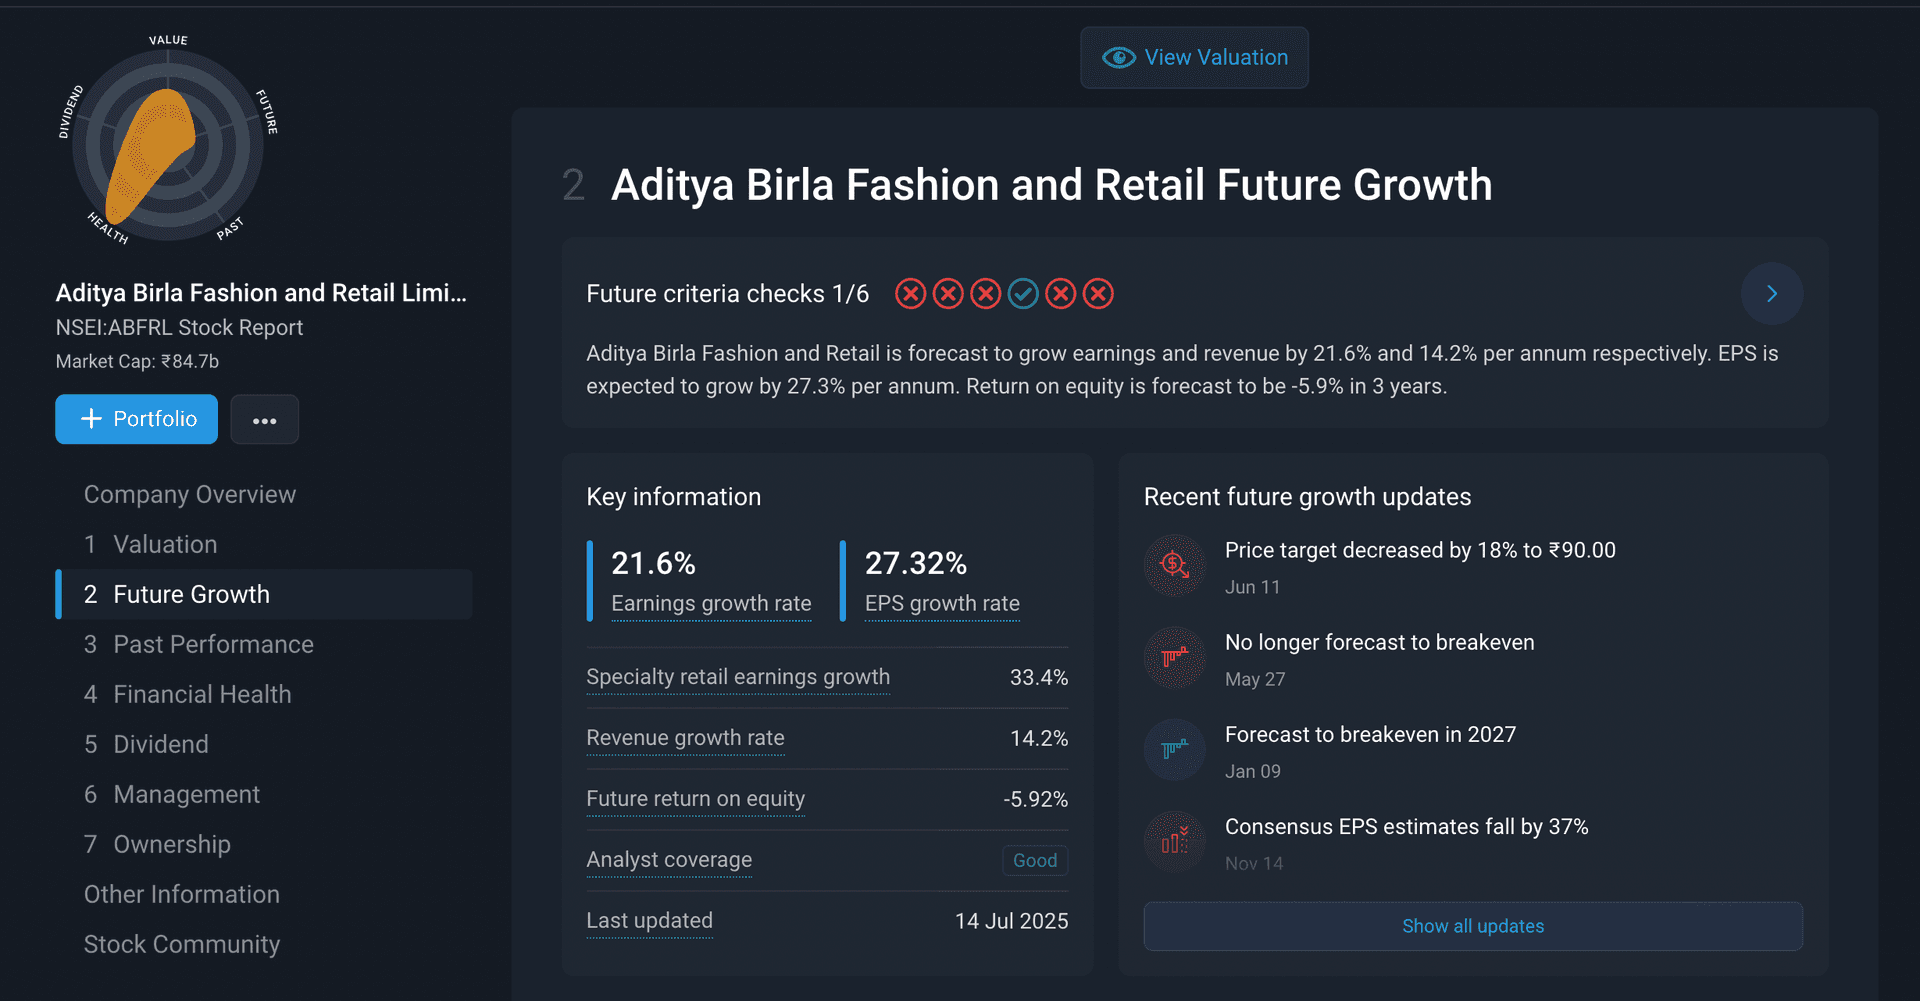The image size is (1920, 1001).
Task: Click the Consensus EPS estimates fall icon
Action: pyautogui.click(x=1175, y=841)
